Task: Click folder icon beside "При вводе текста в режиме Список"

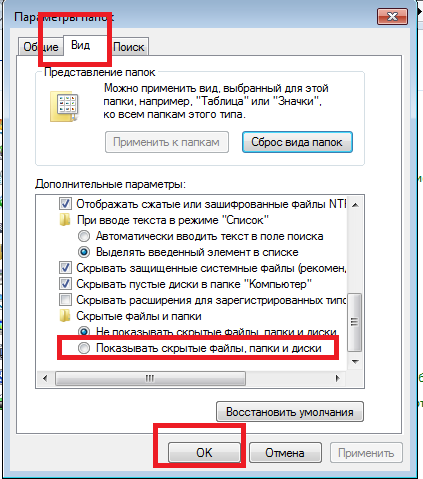Action: [65, 220]
